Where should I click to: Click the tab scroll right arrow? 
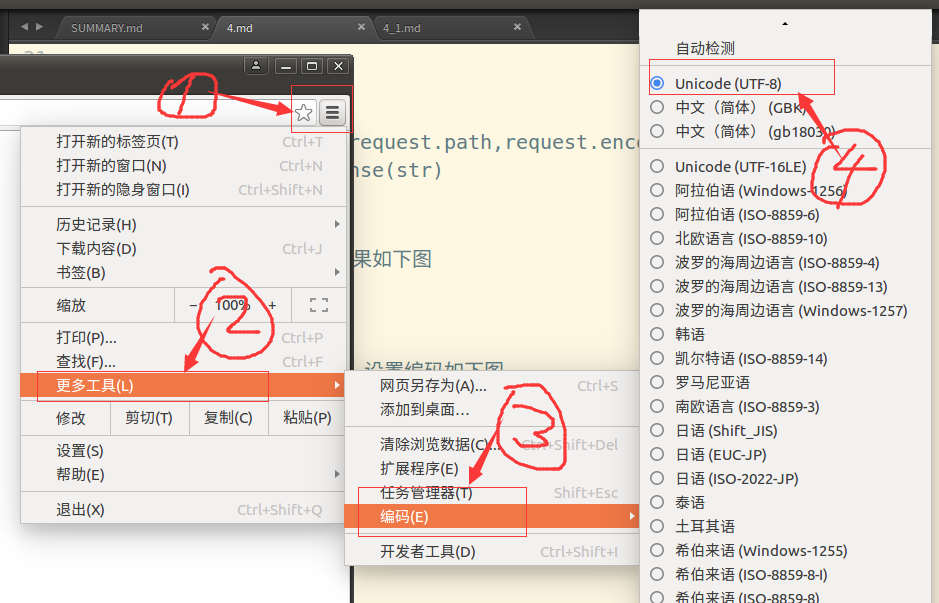point(39,27)
